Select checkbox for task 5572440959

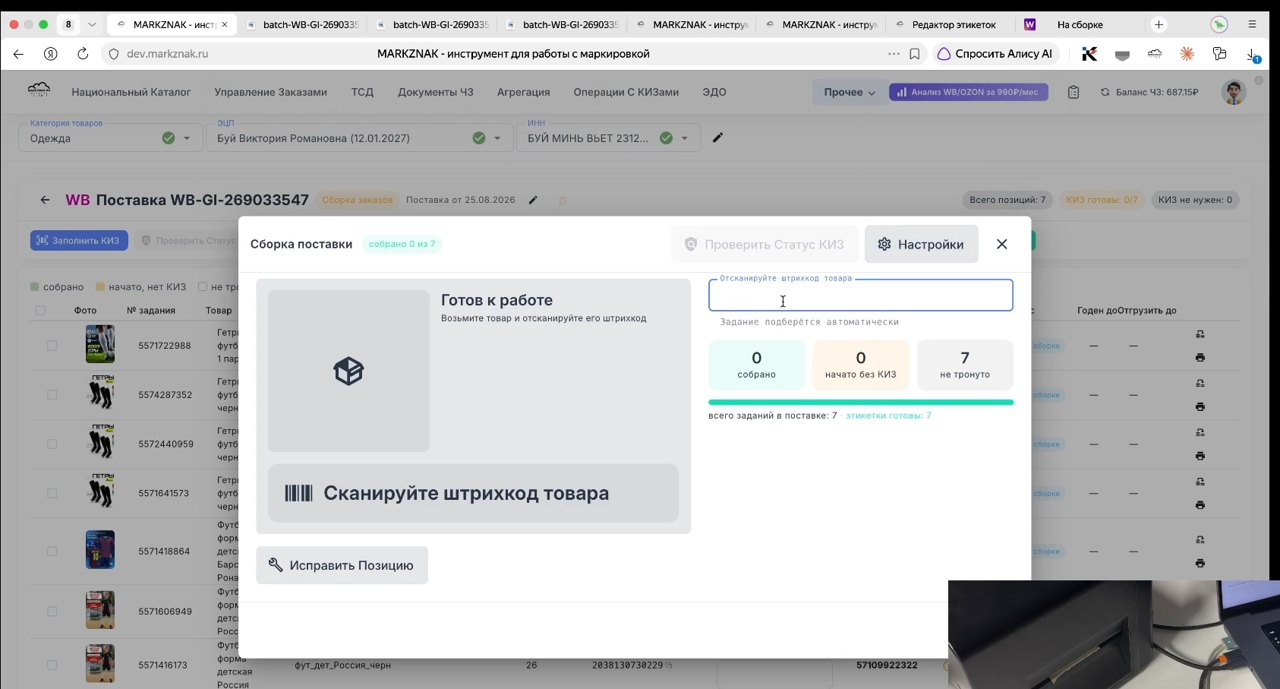click(x=52, y=444)
